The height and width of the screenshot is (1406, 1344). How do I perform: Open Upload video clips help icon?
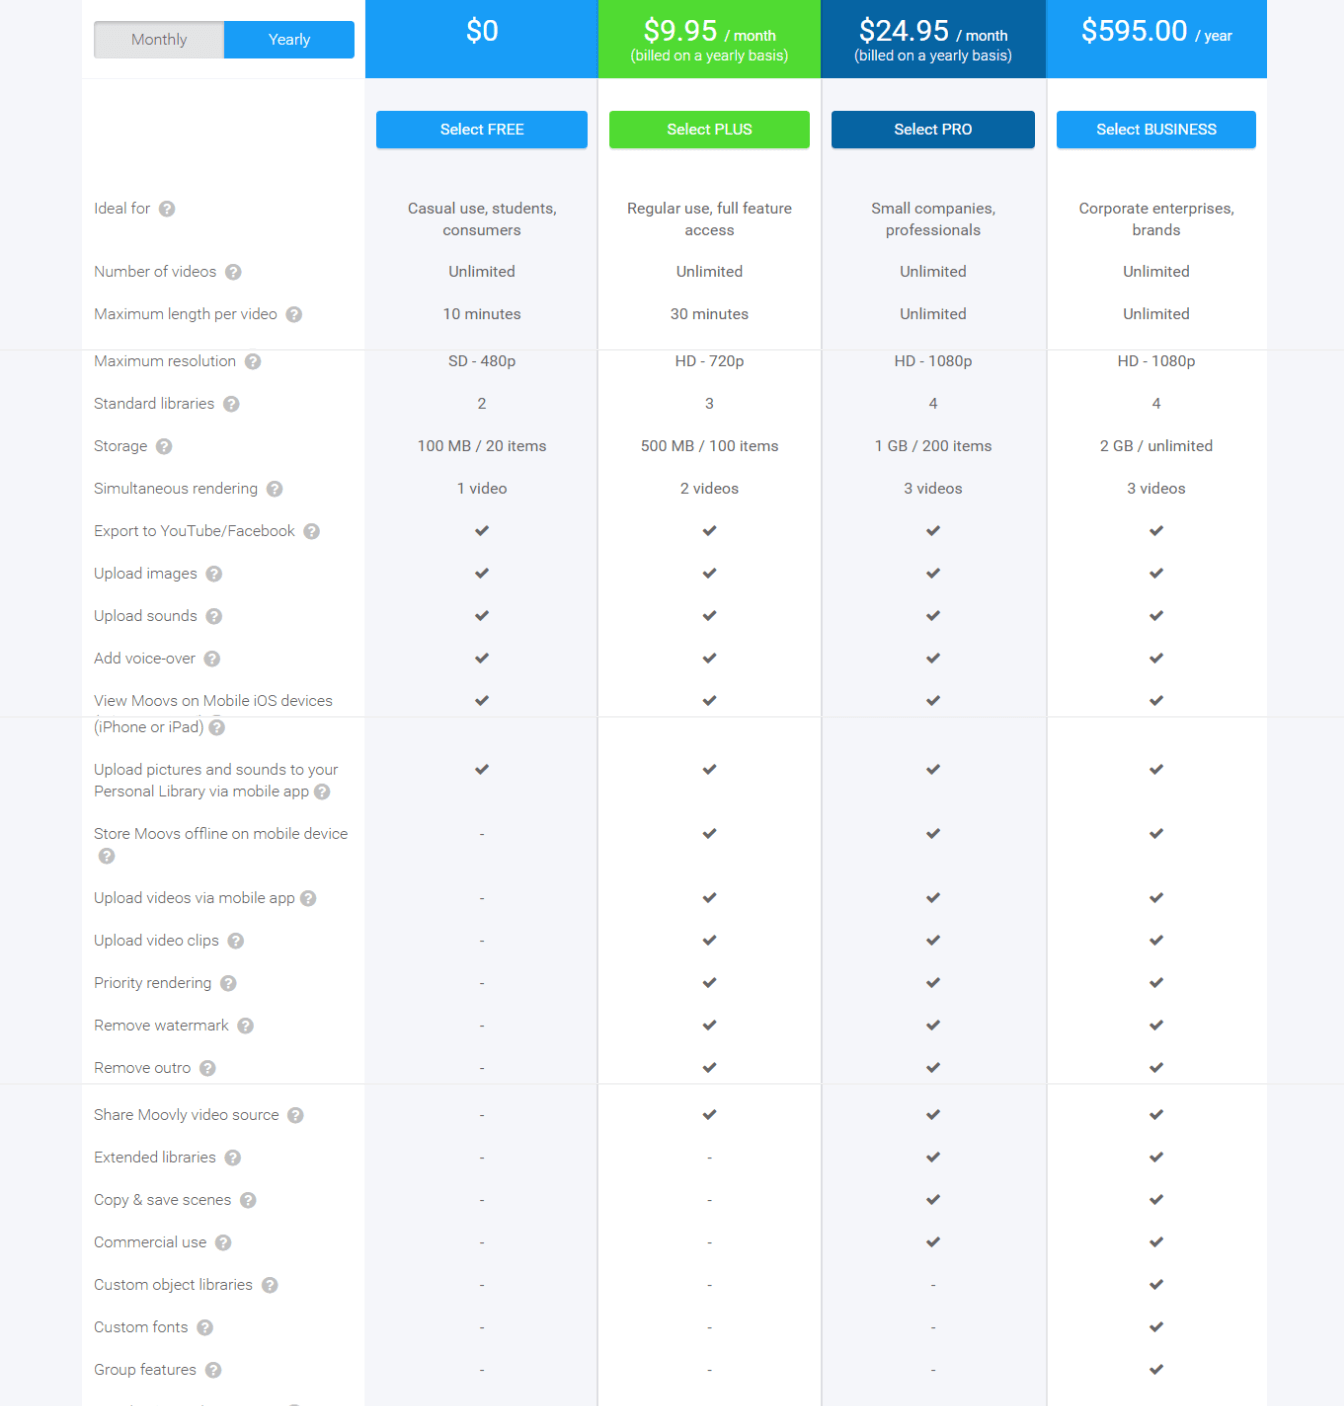click(236, 941)
